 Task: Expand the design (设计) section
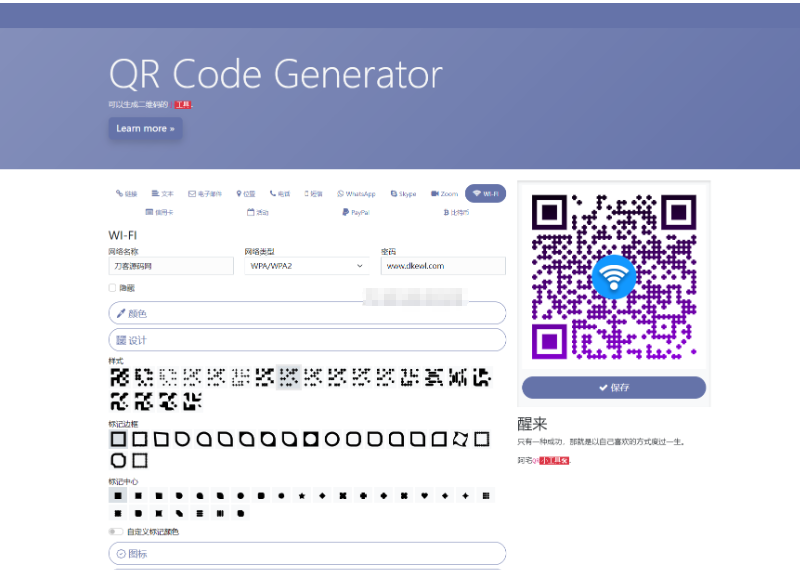pos(307,340)
